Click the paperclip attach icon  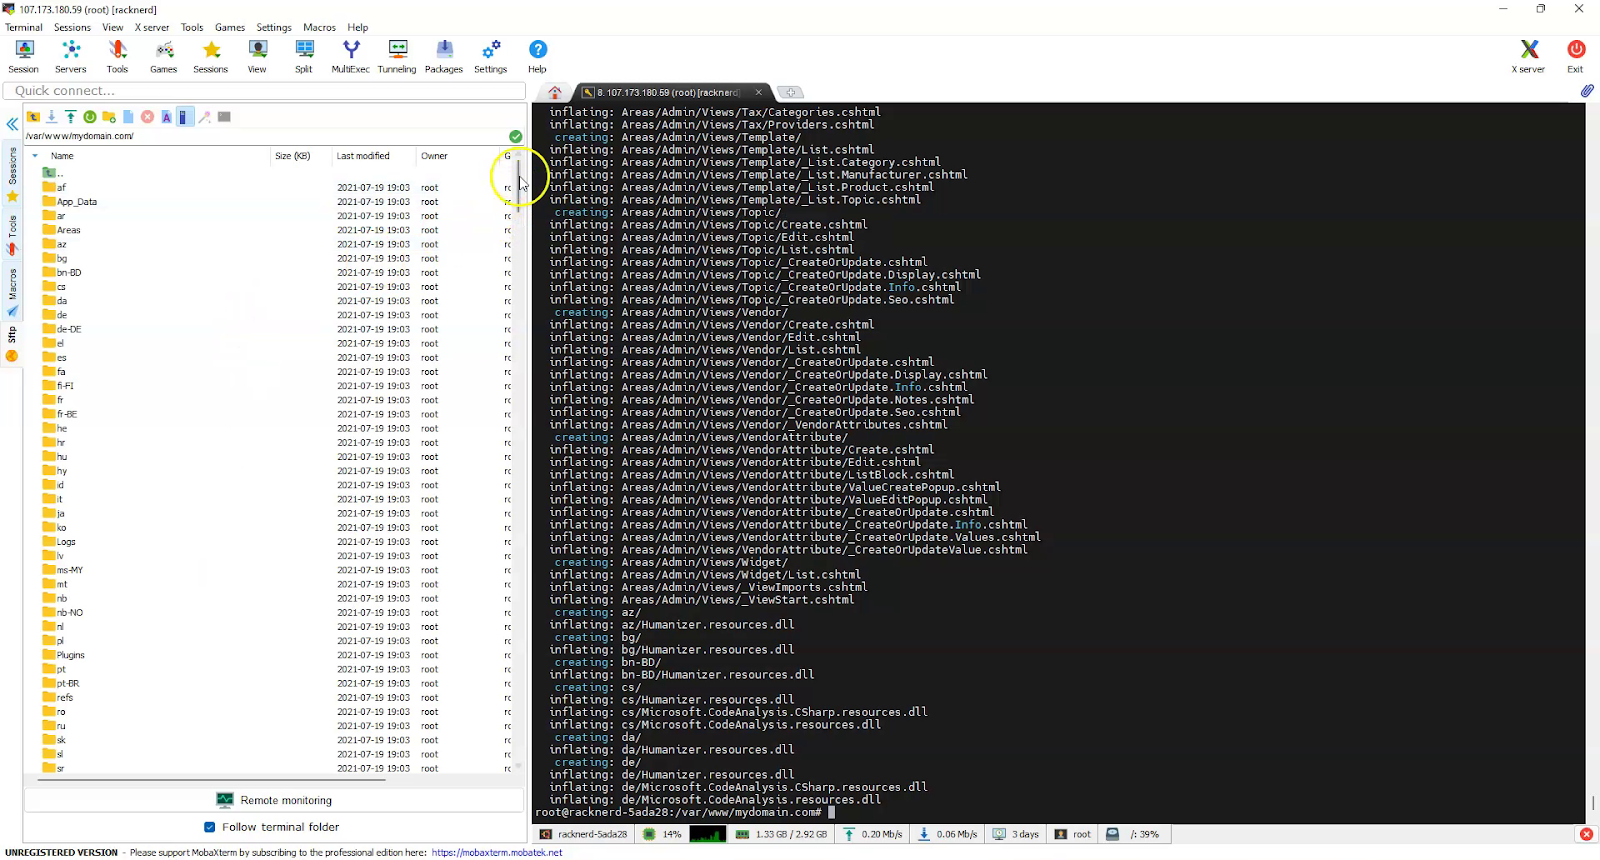tap(1587, 91)
